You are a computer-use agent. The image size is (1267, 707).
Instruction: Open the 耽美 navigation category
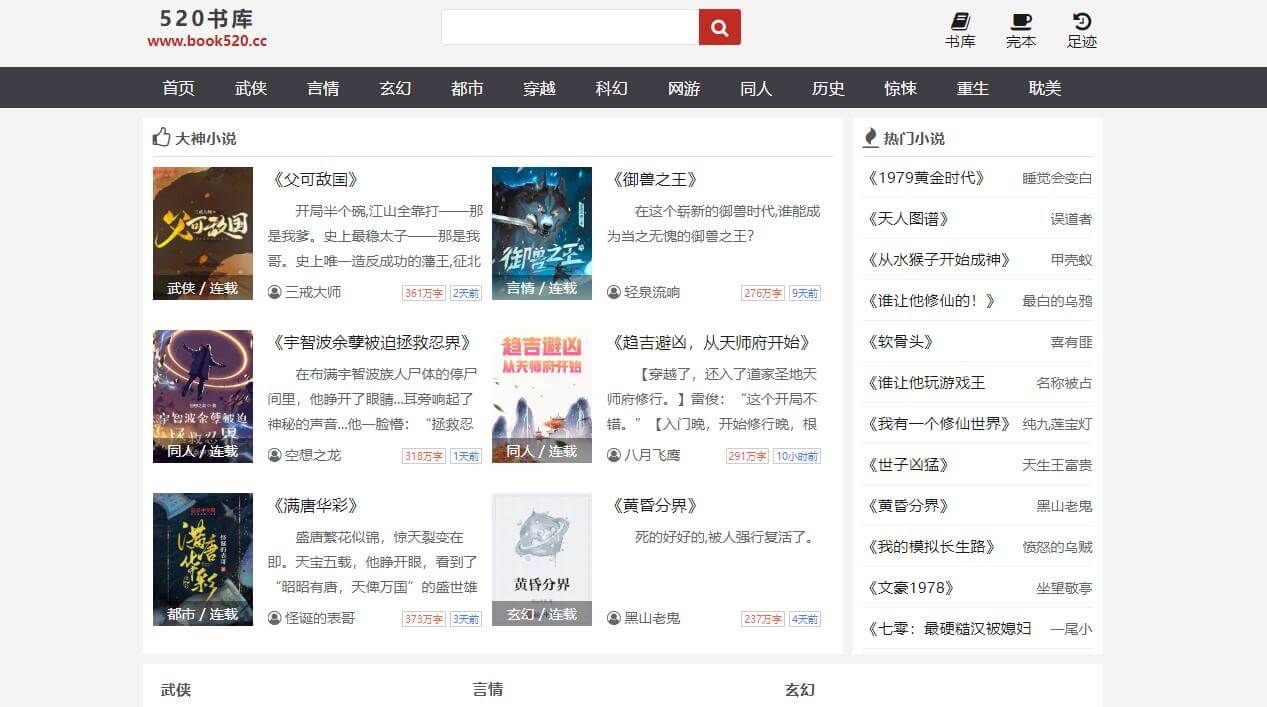1044,88
